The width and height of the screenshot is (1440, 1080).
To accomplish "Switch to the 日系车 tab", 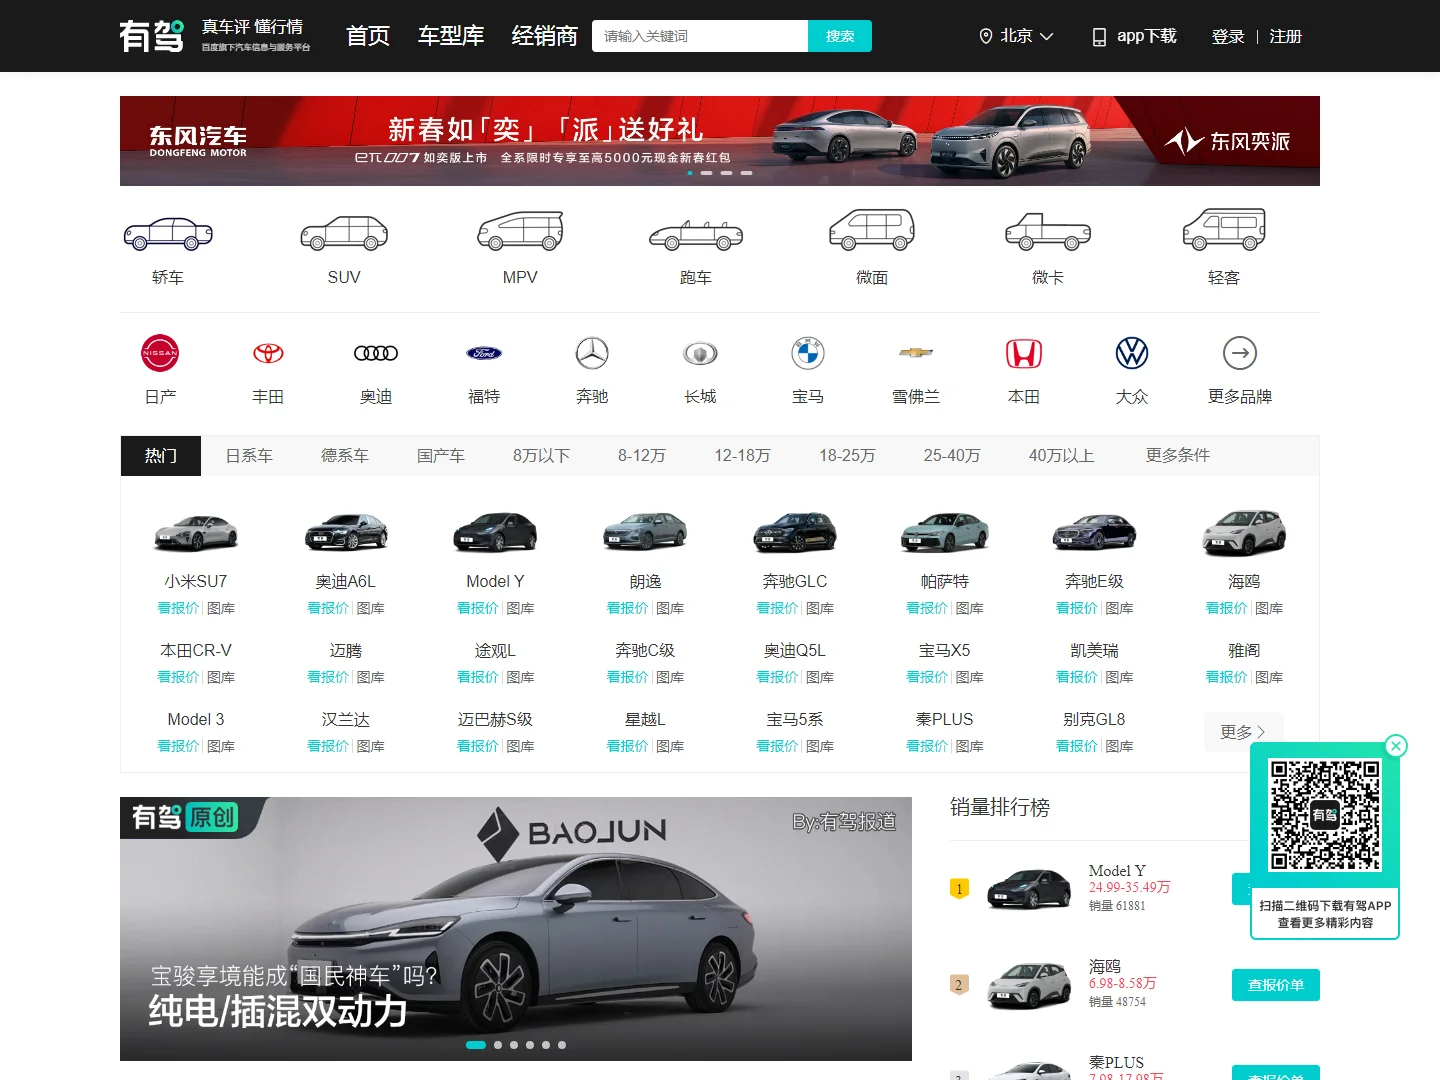I will 249,456.
